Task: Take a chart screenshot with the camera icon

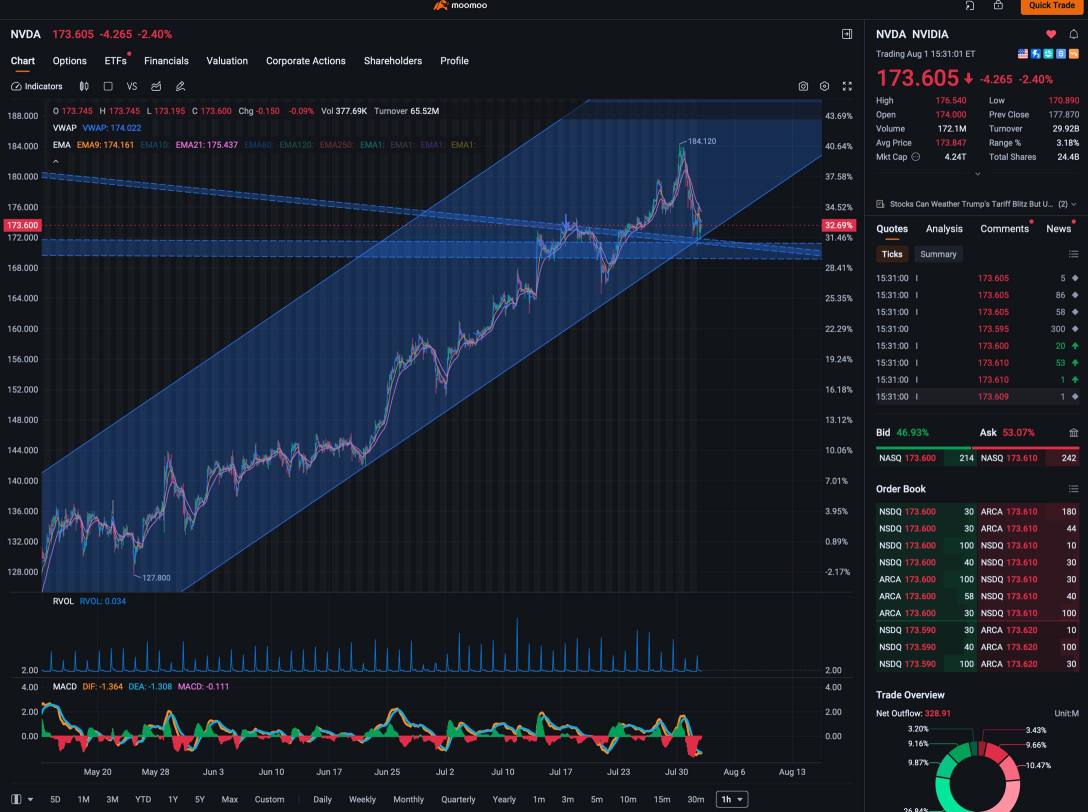Action: tap(803, 86)
